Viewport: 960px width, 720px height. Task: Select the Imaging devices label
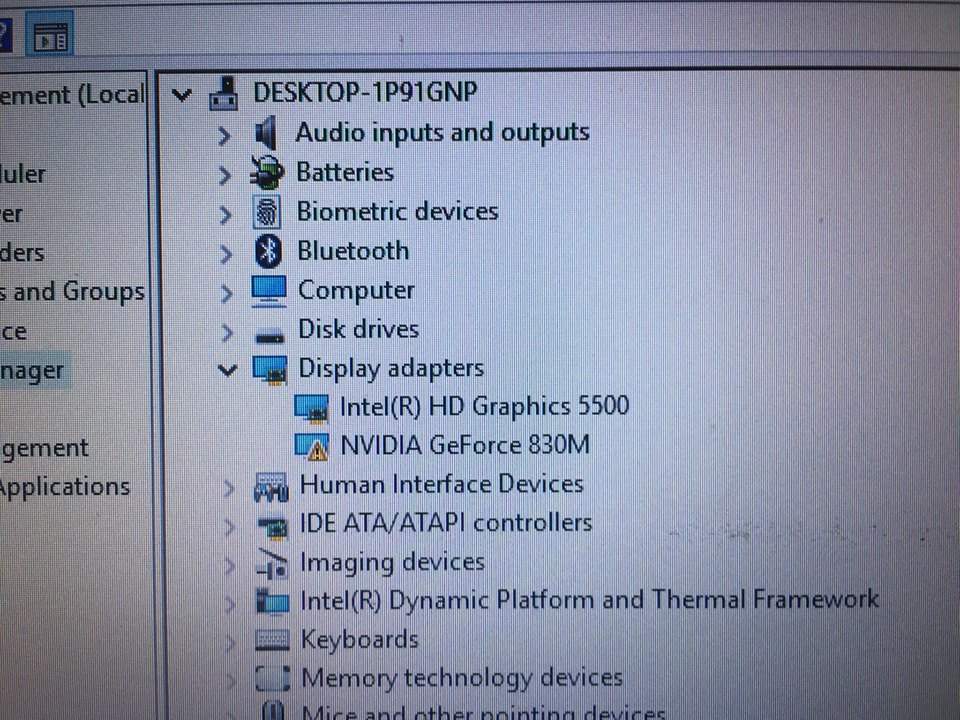[x=392, y=563]
